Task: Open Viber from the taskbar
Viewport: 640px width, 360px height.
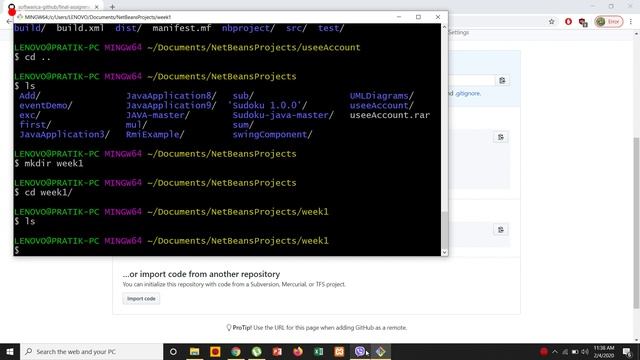Action: (x=360, y=351)
